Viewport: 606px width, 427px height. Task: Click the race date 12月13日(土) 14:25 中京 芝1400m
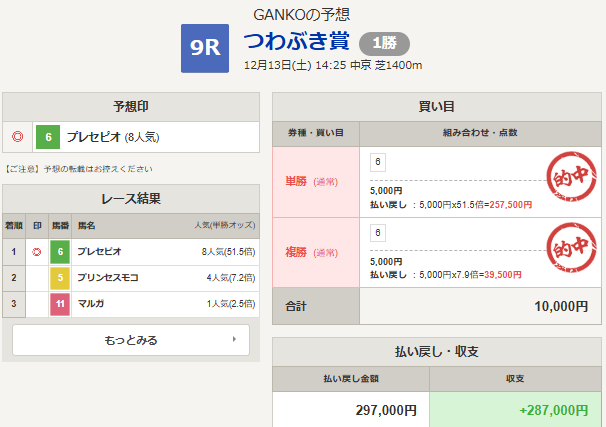333,65
